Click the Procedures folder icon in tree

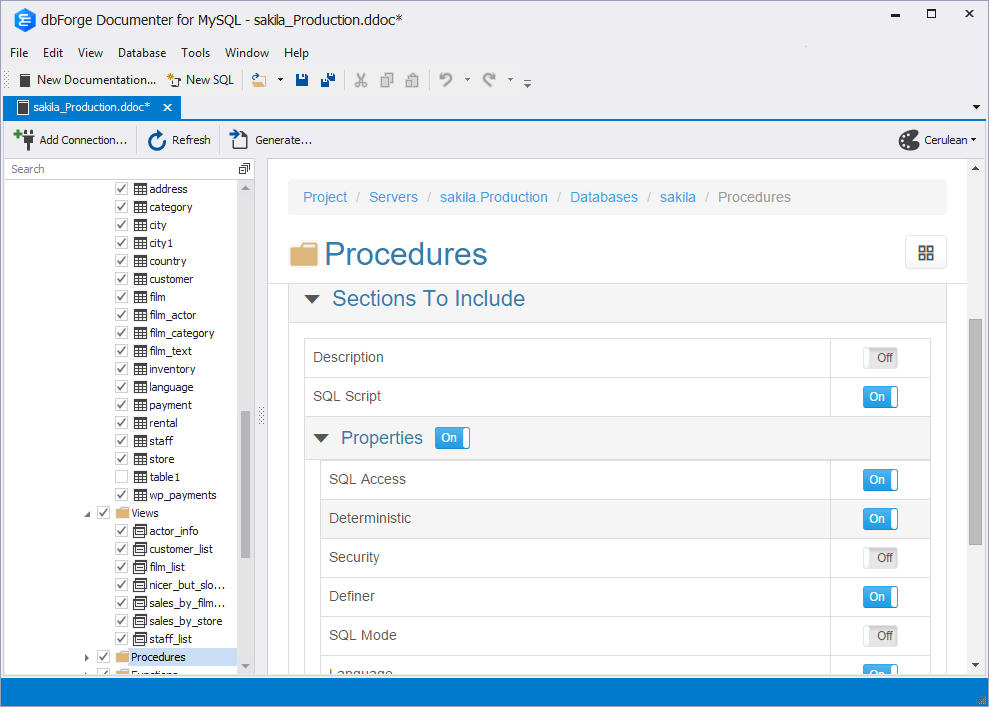pos(122,657)
